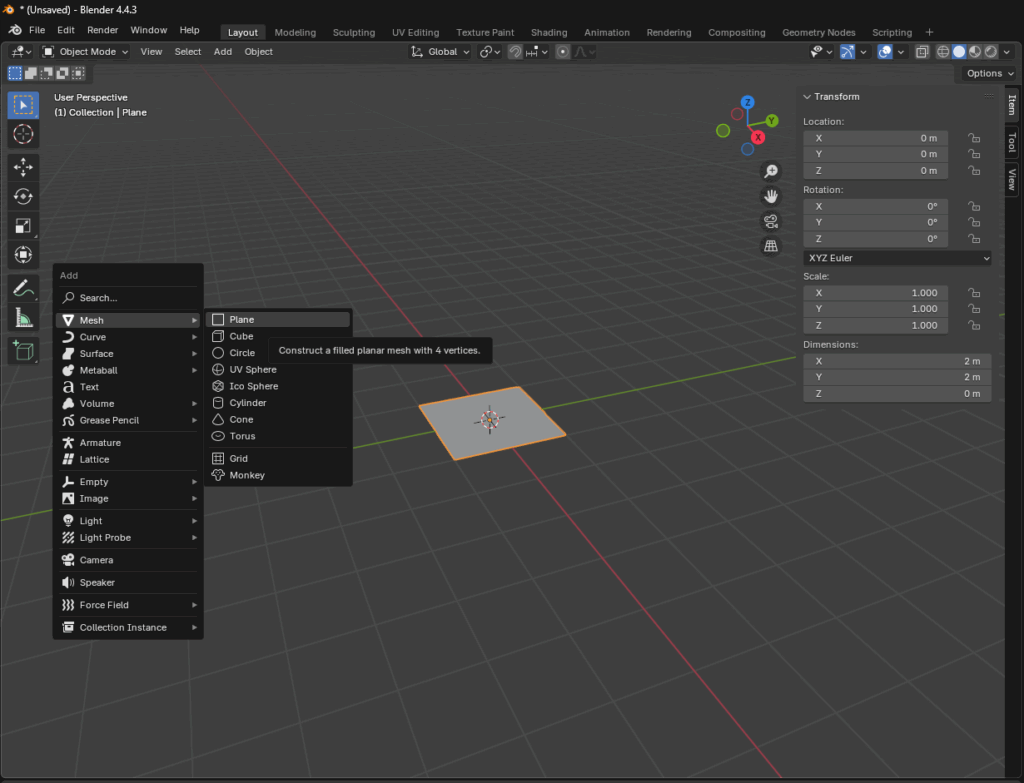Expand the Force Field submenu
This screenshot has width=1024, height=783.
(x=128, y=605)
